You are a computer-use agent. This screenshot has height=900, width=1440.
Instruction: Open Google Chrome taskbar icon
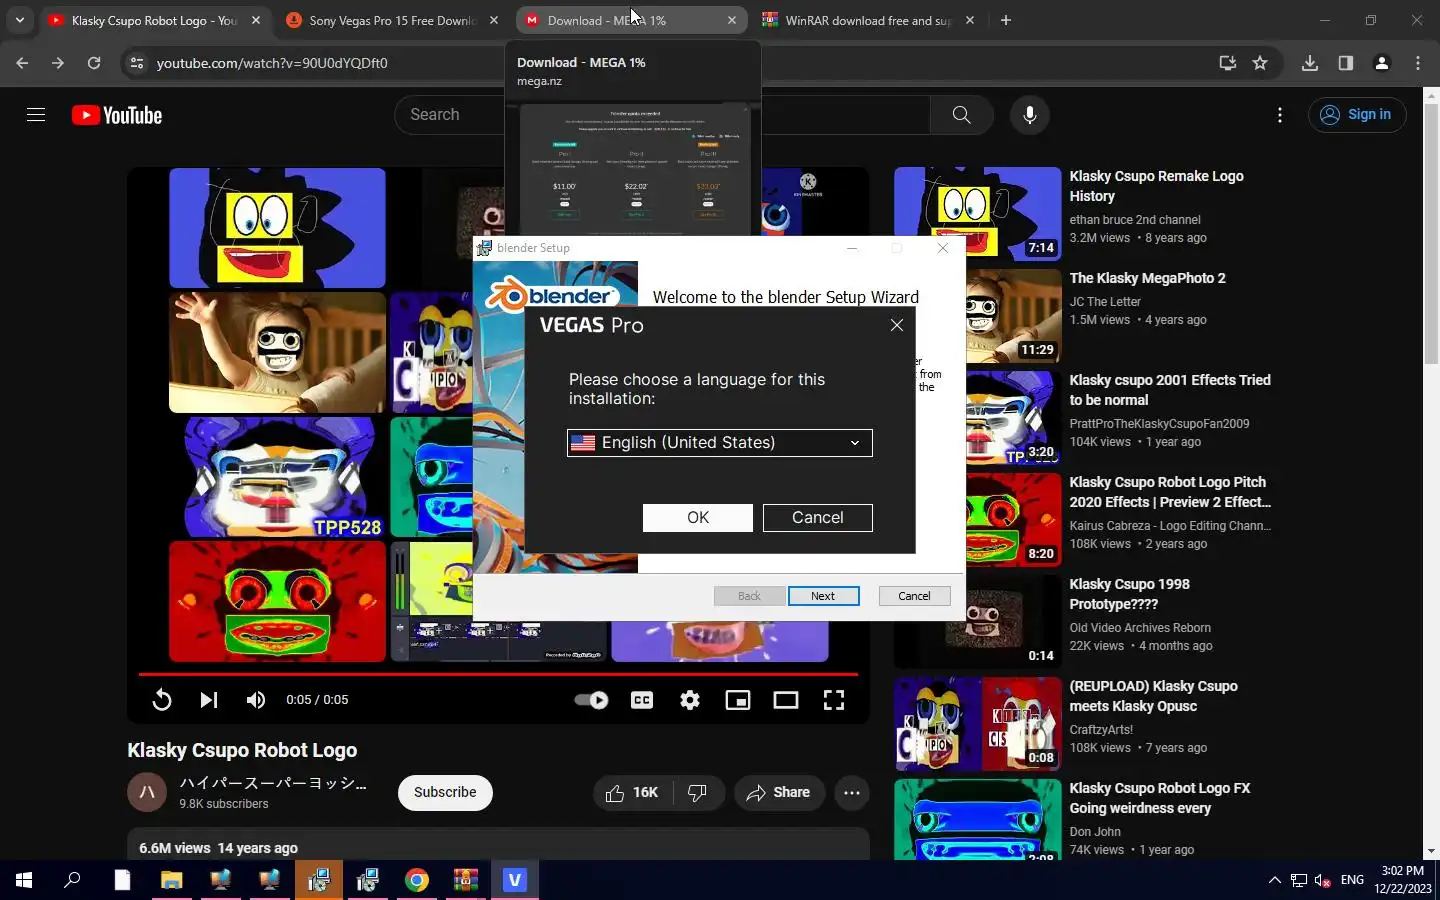pyautogui.click(x=417, y=880)
